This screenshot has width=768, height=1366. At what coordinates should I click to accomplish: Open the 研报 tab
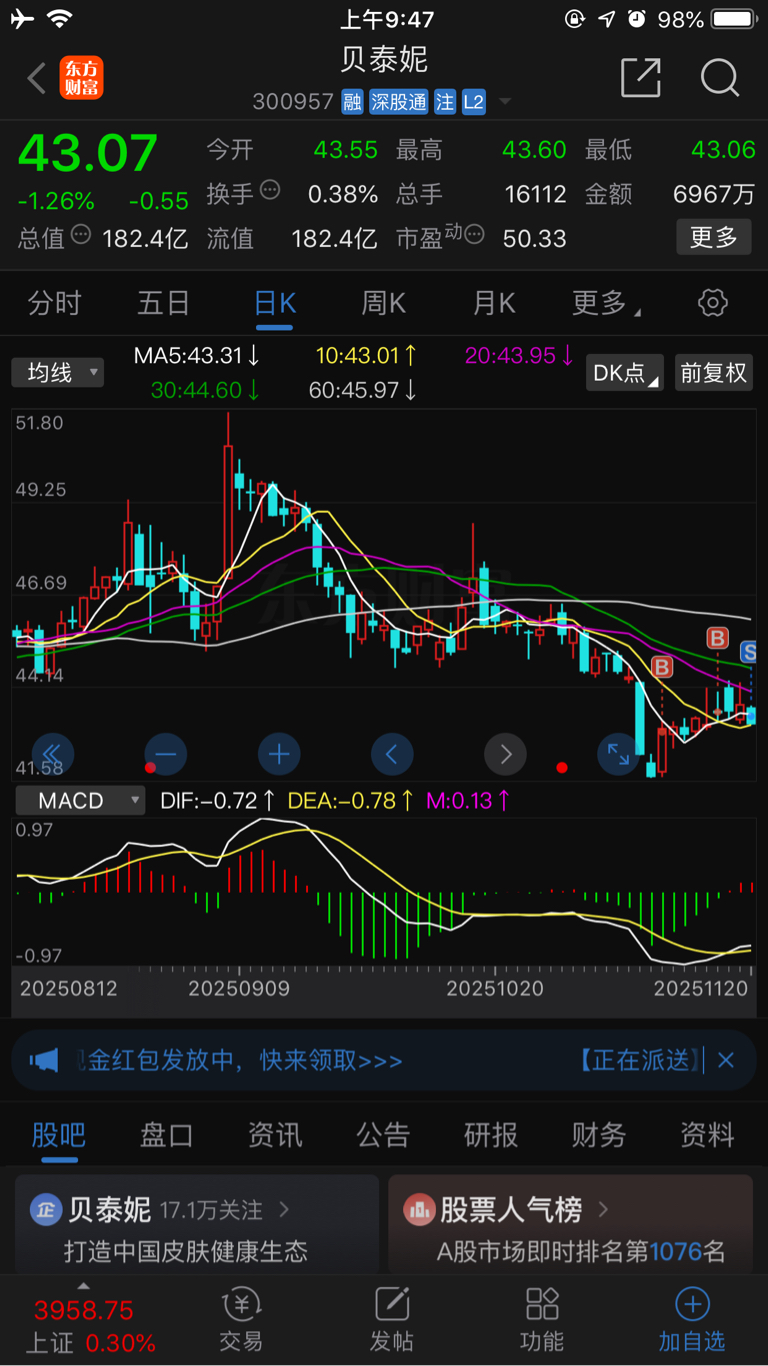[491, 1135]
